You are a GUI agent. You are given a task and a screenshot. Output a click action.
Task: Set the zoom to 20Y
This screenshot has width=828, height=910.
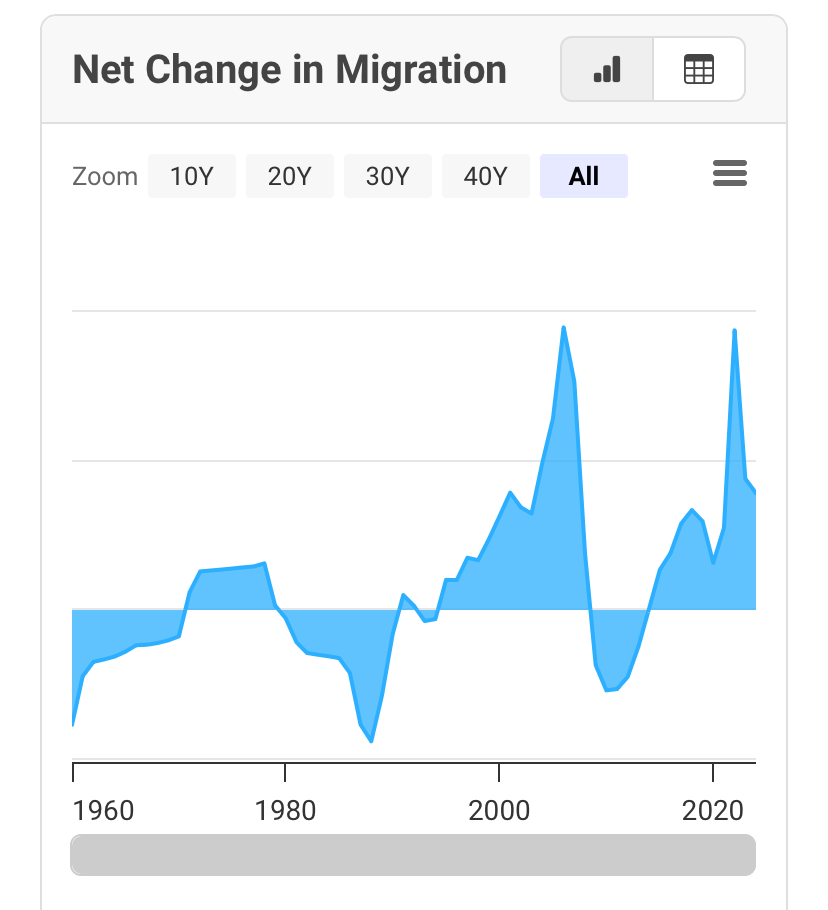[290, 176]
